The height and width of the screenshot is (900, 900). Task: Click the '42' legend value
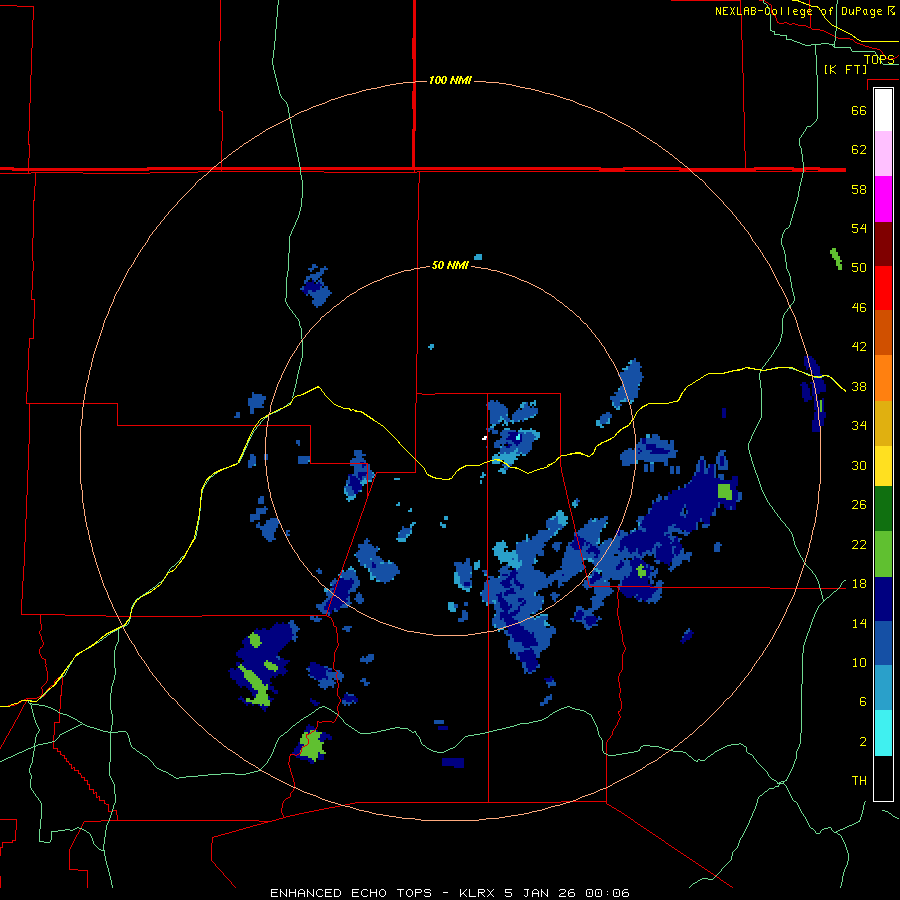point(859,347)
